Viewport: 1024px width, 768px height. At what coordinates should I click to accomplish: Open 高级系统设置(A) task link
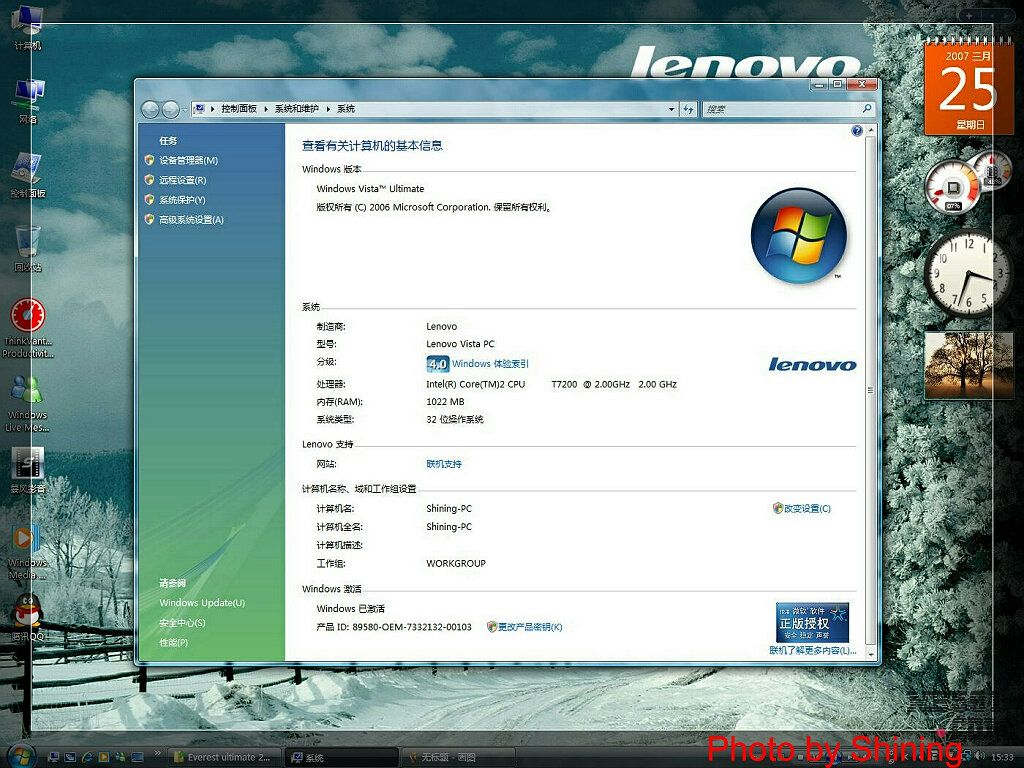click(x=191, y=219)
